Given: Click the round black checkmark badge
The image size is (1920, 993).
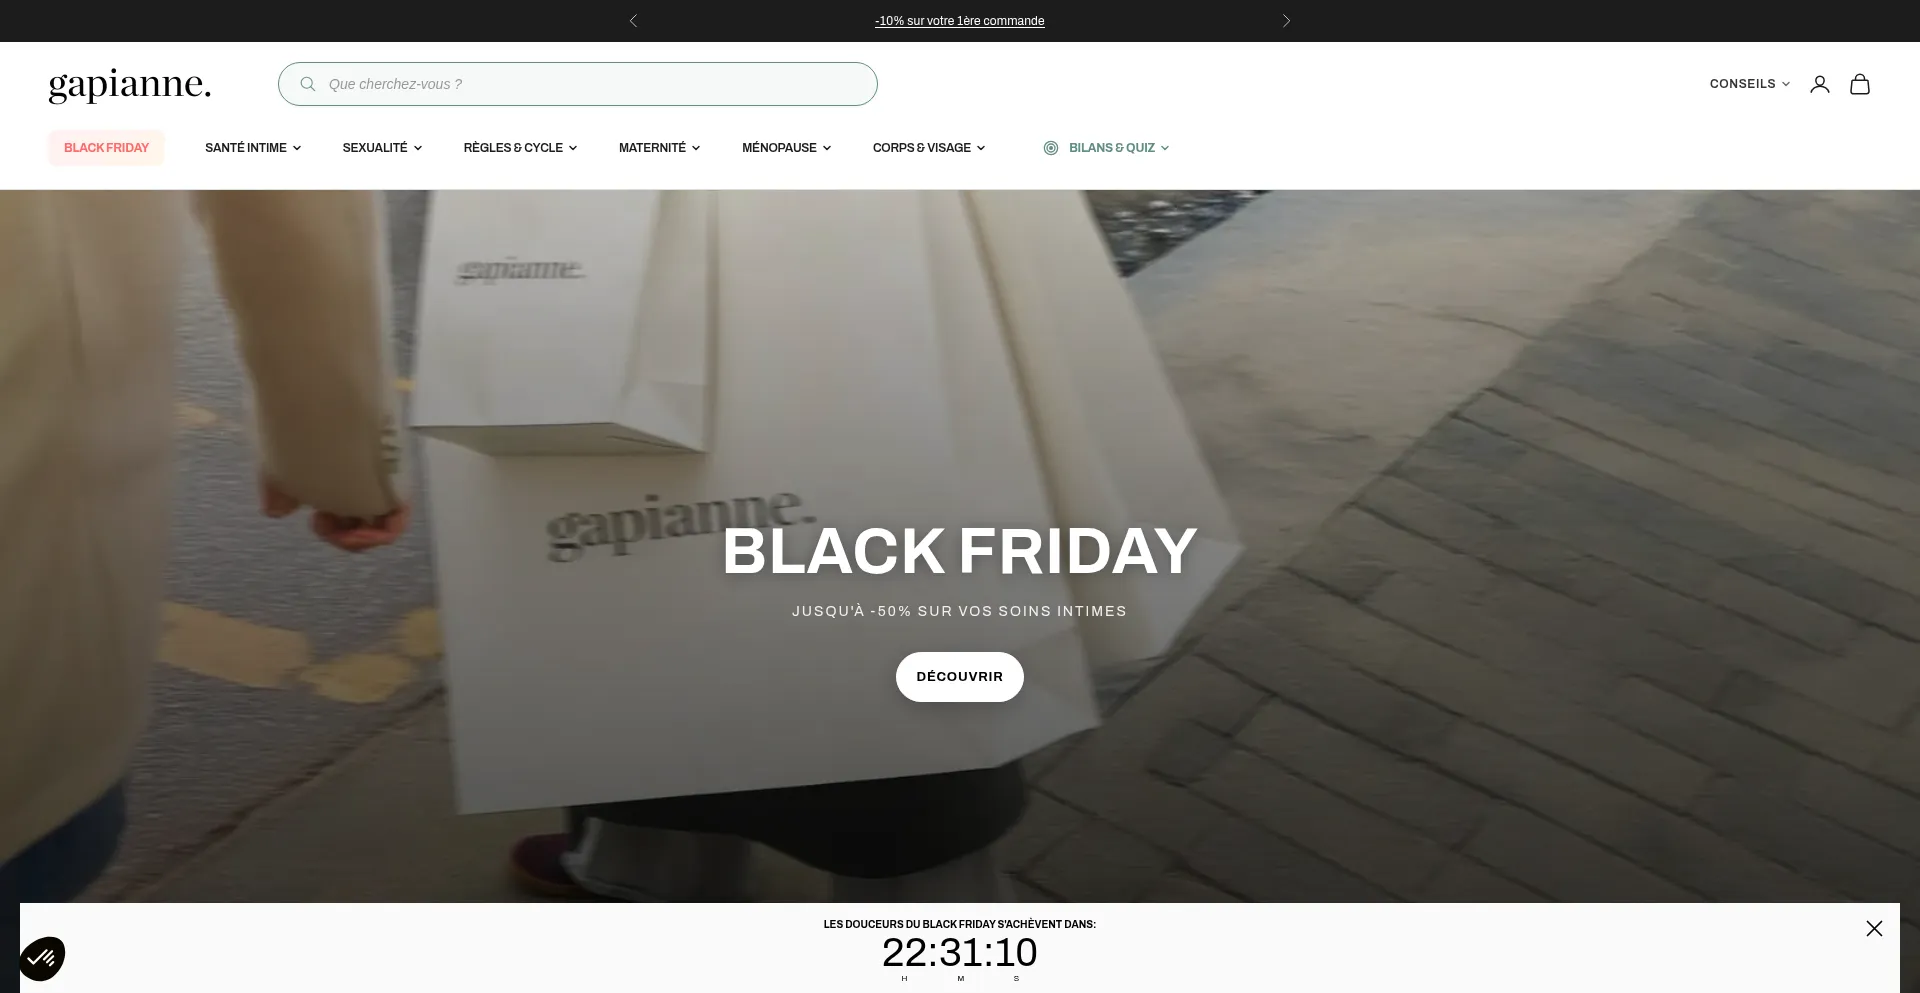Looking at the screenshot, I should point(42,958).
